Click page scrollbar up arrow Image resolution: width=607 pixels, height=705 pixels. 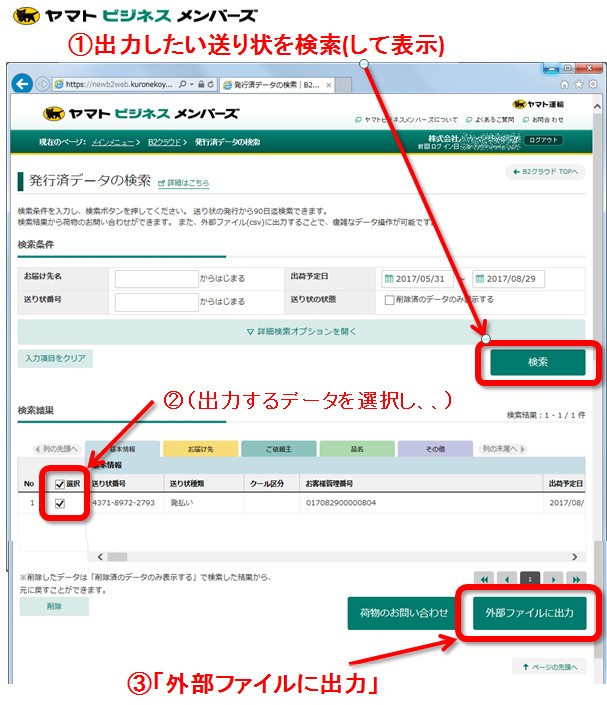tap(597, 107)
